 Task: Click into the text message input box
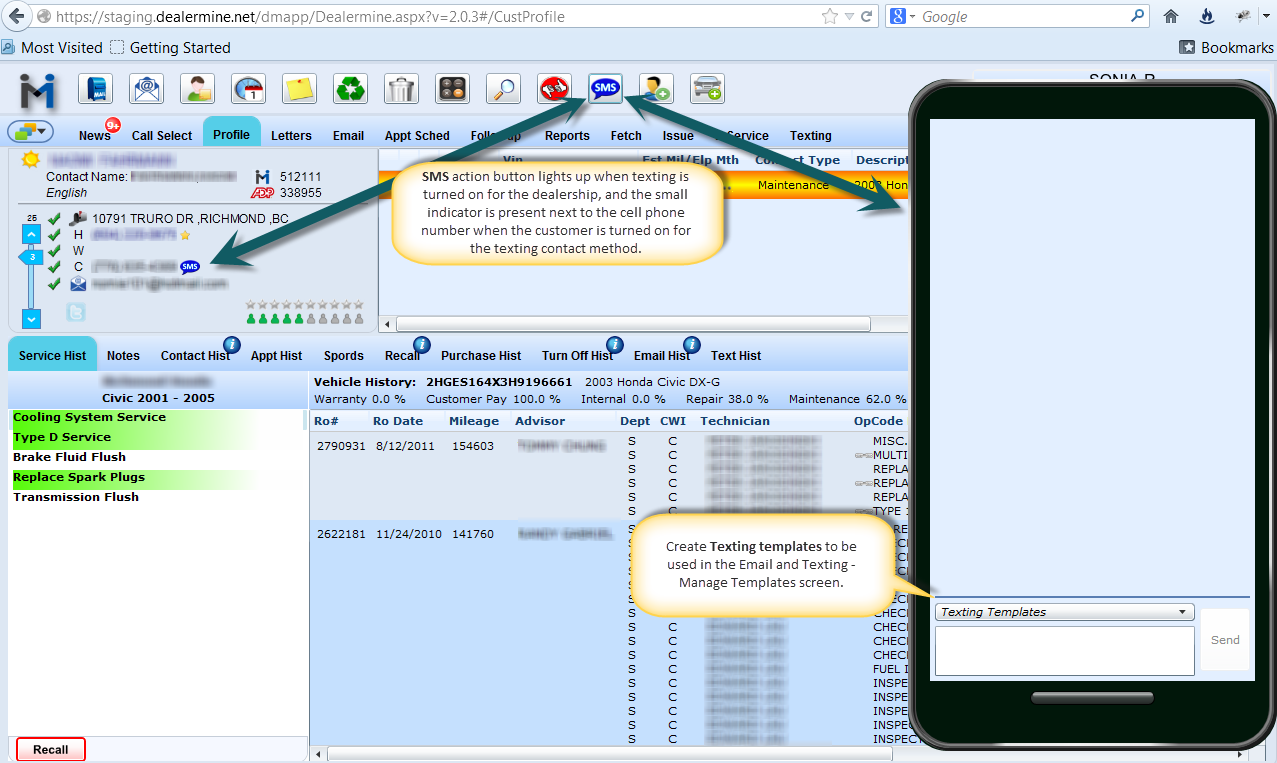coord(1064,650)
